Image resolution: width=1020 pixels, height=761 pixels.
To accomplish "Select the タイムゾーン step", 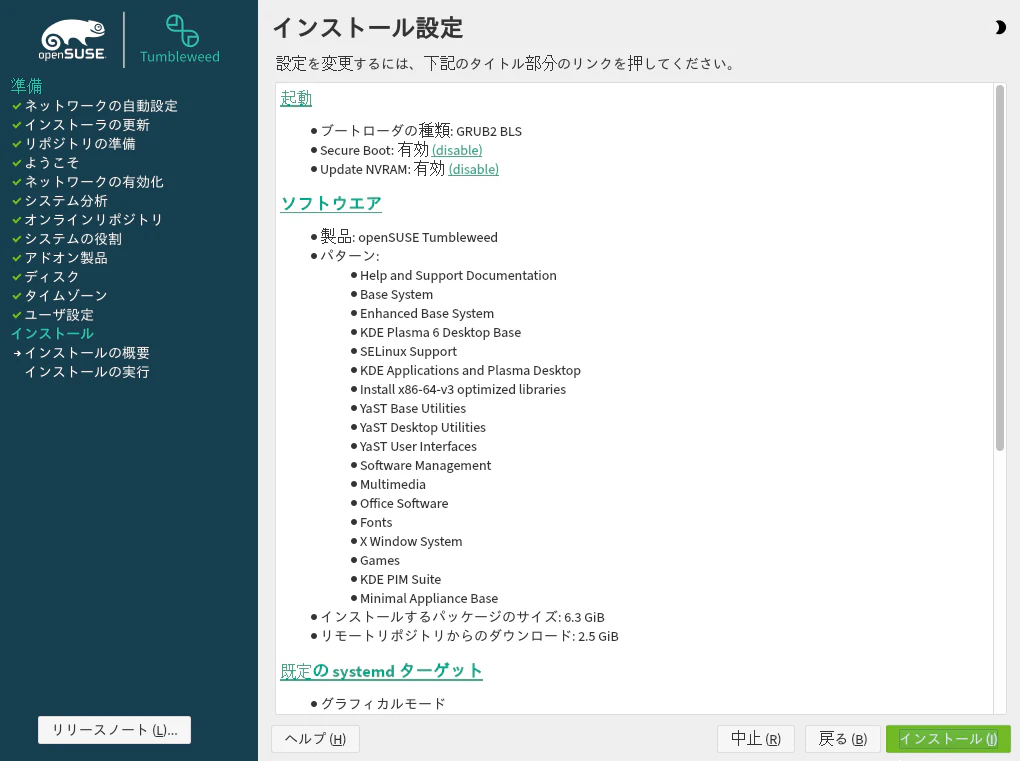I will tap(66, 296).
